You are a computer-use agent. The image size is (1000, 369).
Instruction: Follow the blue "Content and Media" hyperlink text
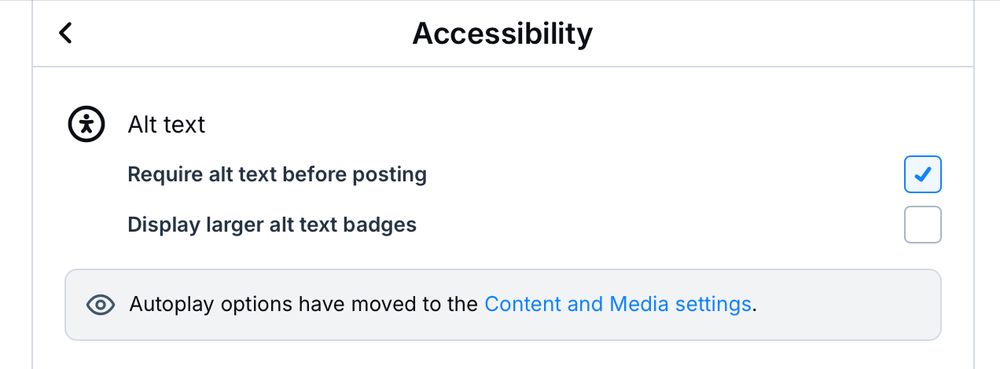pos(577,304)
